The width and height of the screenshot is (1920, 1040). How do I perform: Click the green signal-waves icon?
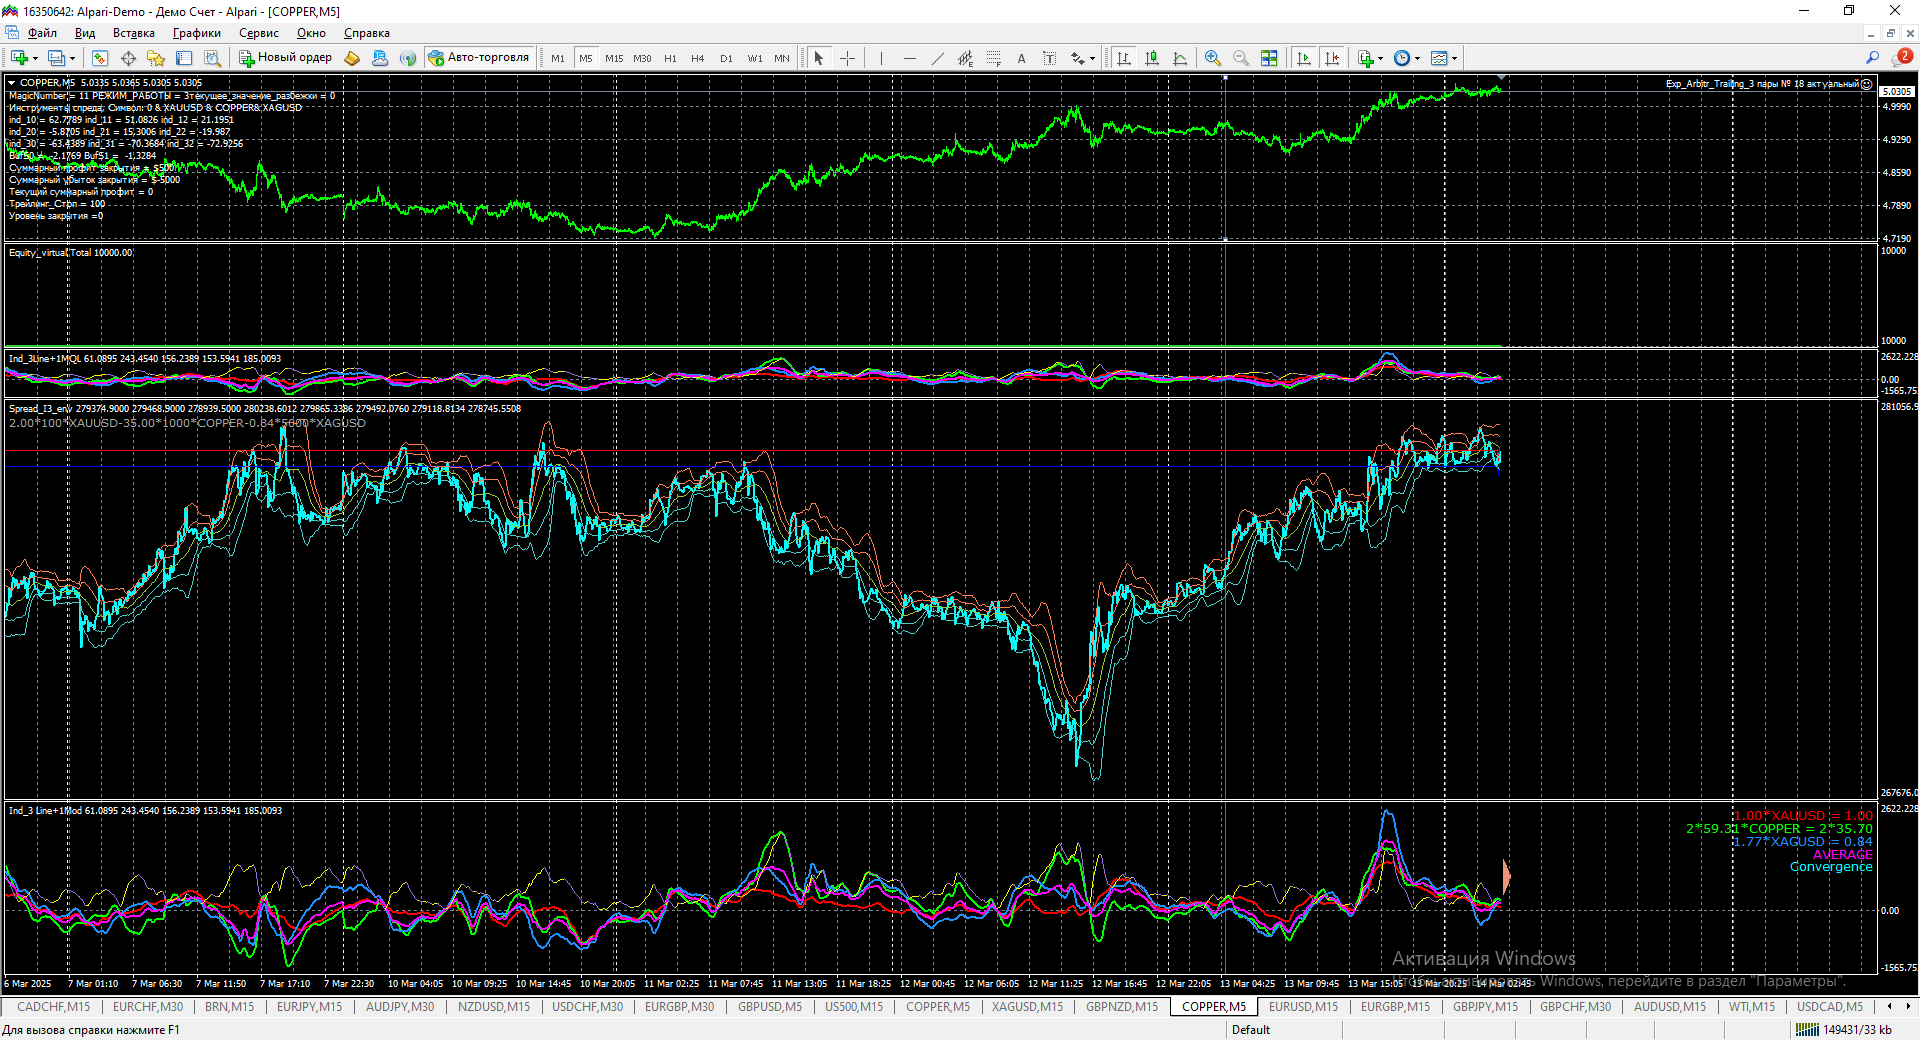tap(408, 58)
